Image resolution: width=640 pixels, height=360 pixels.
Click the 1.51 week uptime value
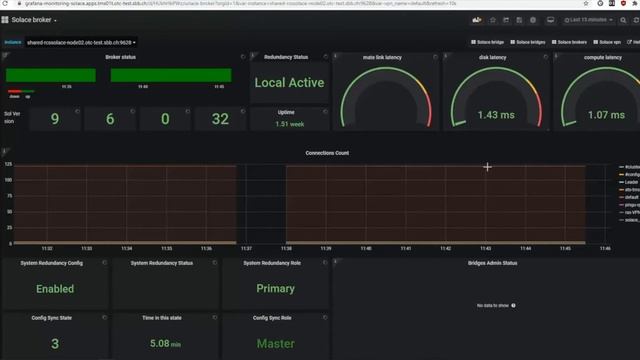[289, 124]
